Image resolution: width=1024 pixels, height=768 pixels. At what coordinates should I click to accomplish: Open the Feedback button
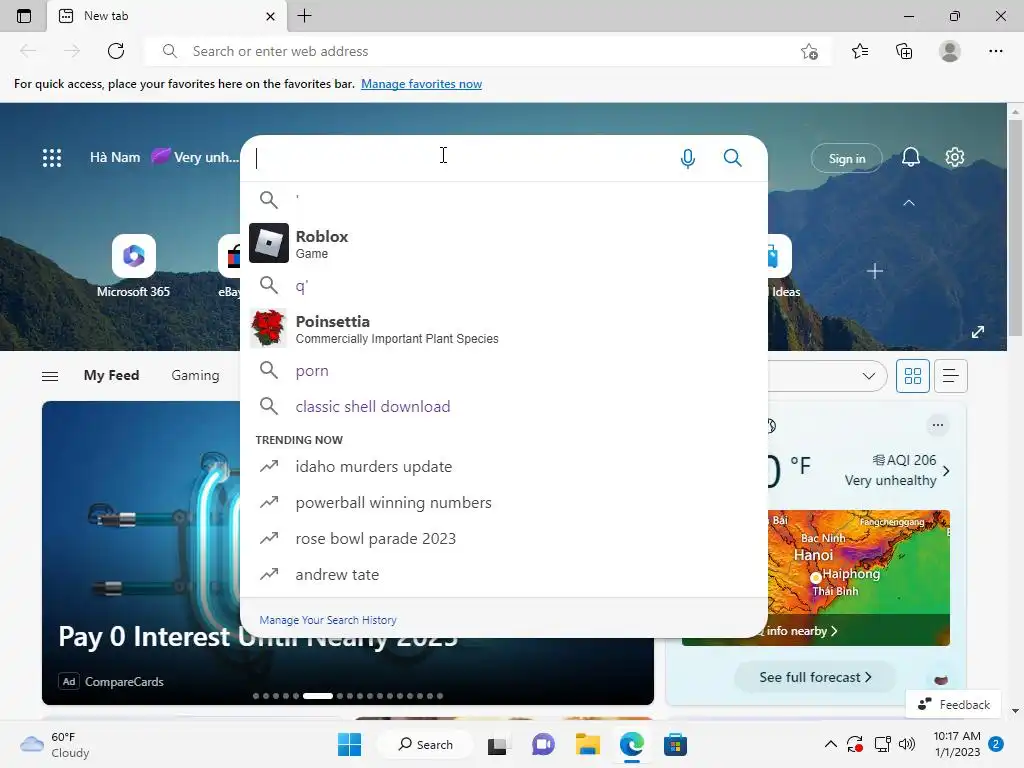coord(953,705)
